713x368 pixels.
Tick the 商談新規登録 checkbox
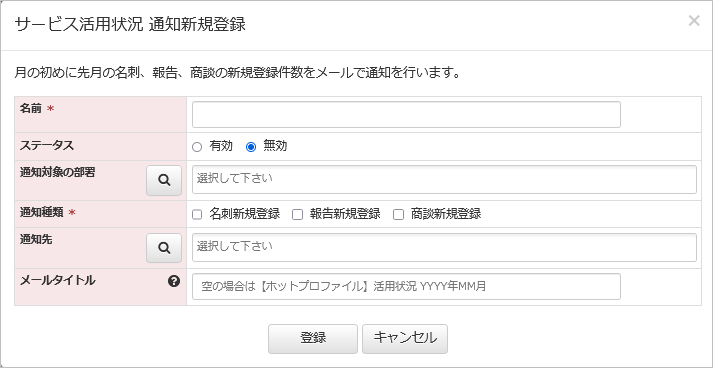click(x=398, y=215)
